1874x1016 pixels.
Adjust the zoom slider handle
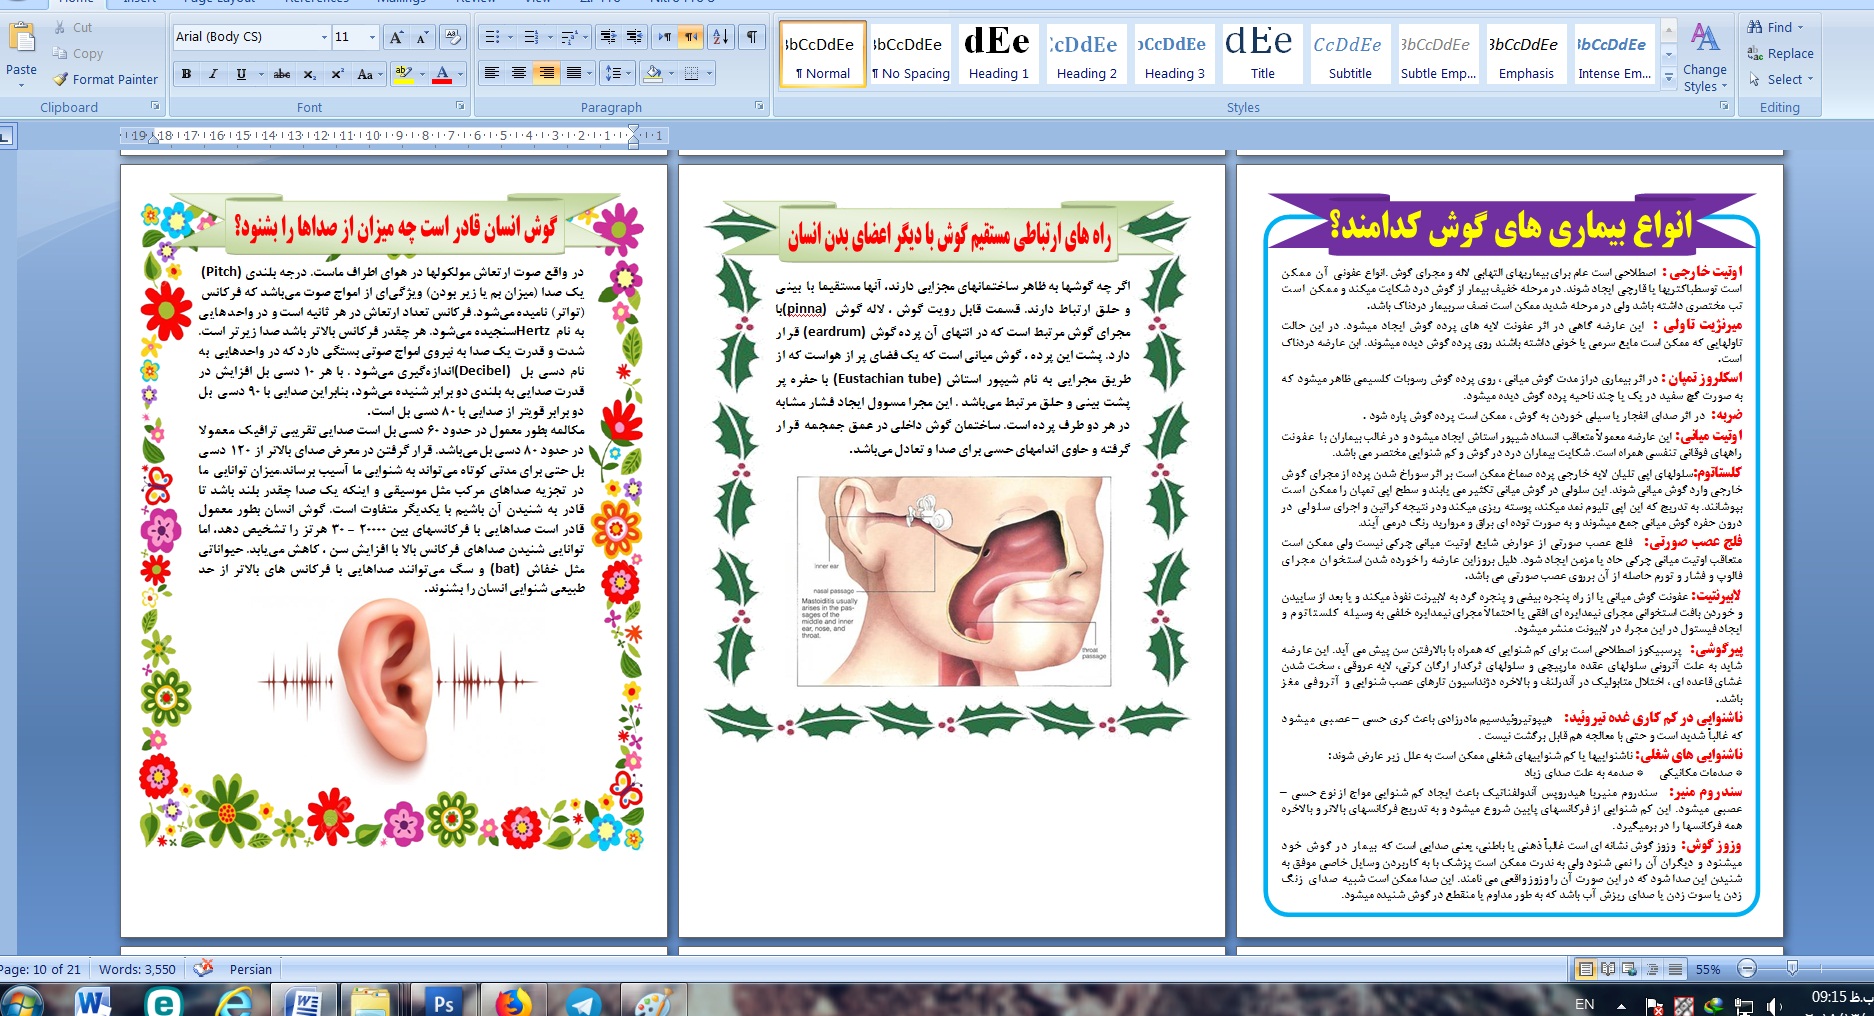[1792, 968]
